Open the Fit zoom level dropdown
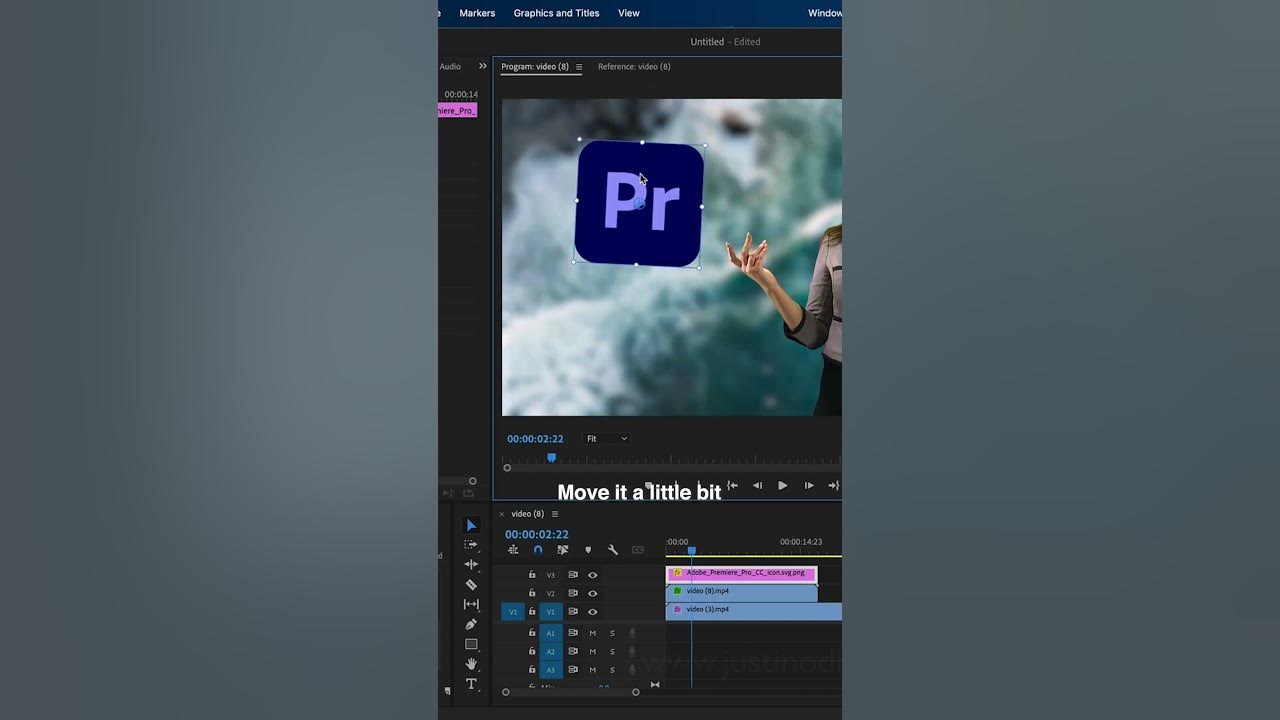Viewport: 1280px width, 720px height. tap(606, 439)
